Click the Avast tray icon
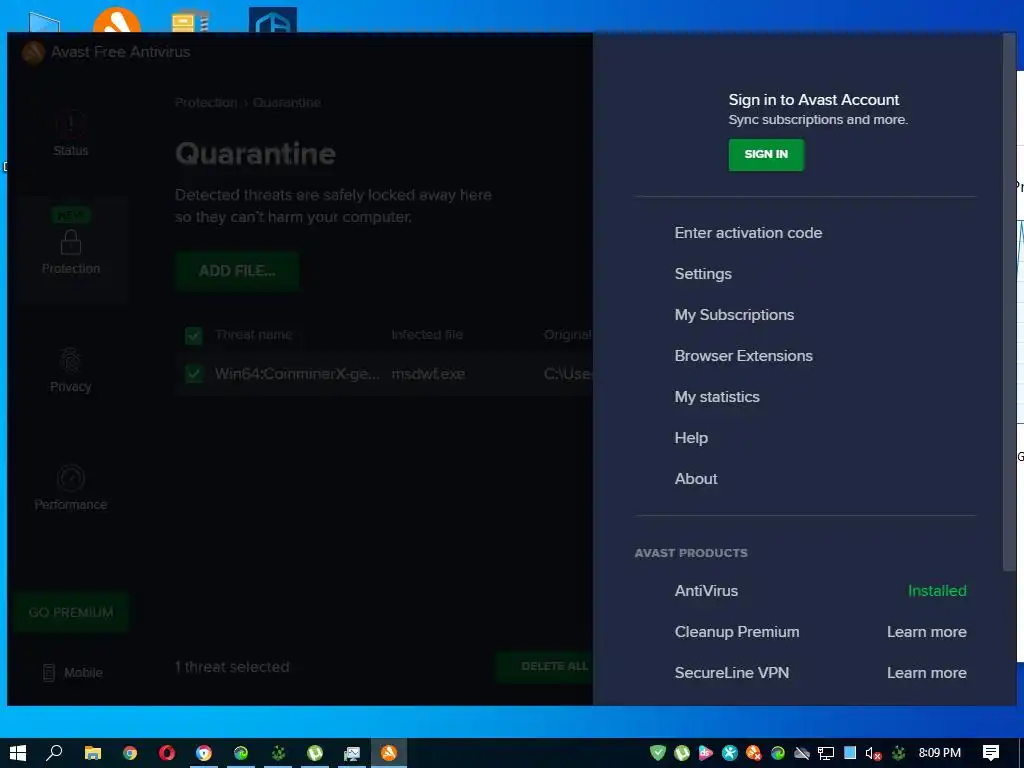The image size is (1024, 768). pyautogui.click(x=754, y=753)
